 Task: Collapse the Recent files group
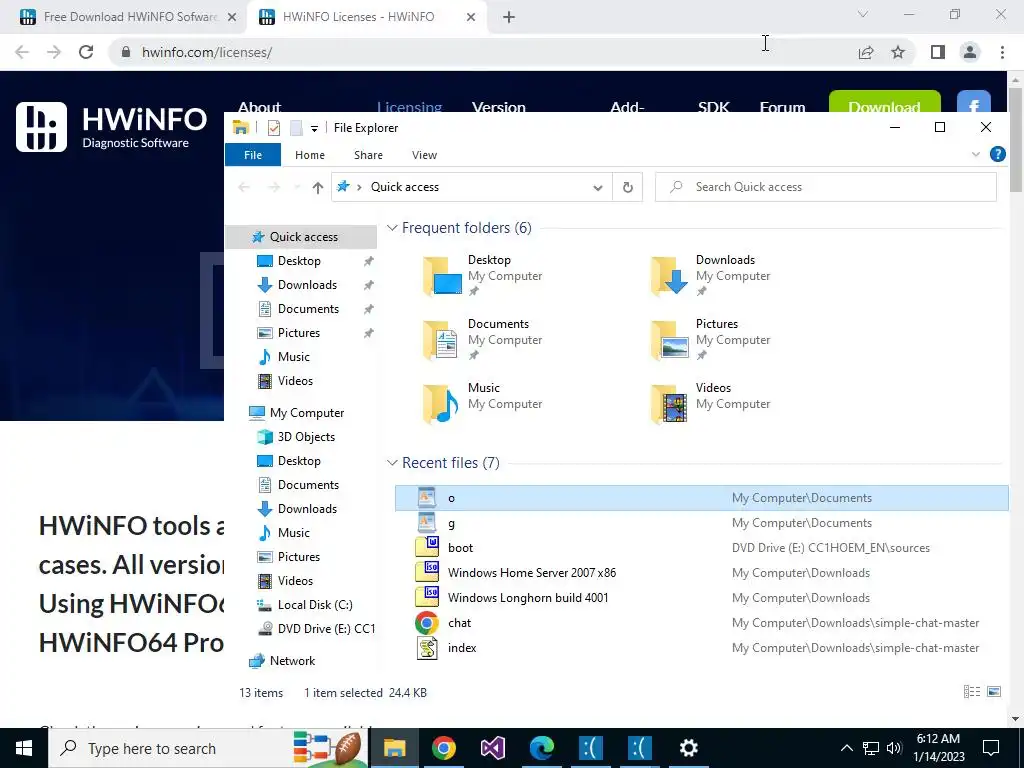tap(392, 463)
